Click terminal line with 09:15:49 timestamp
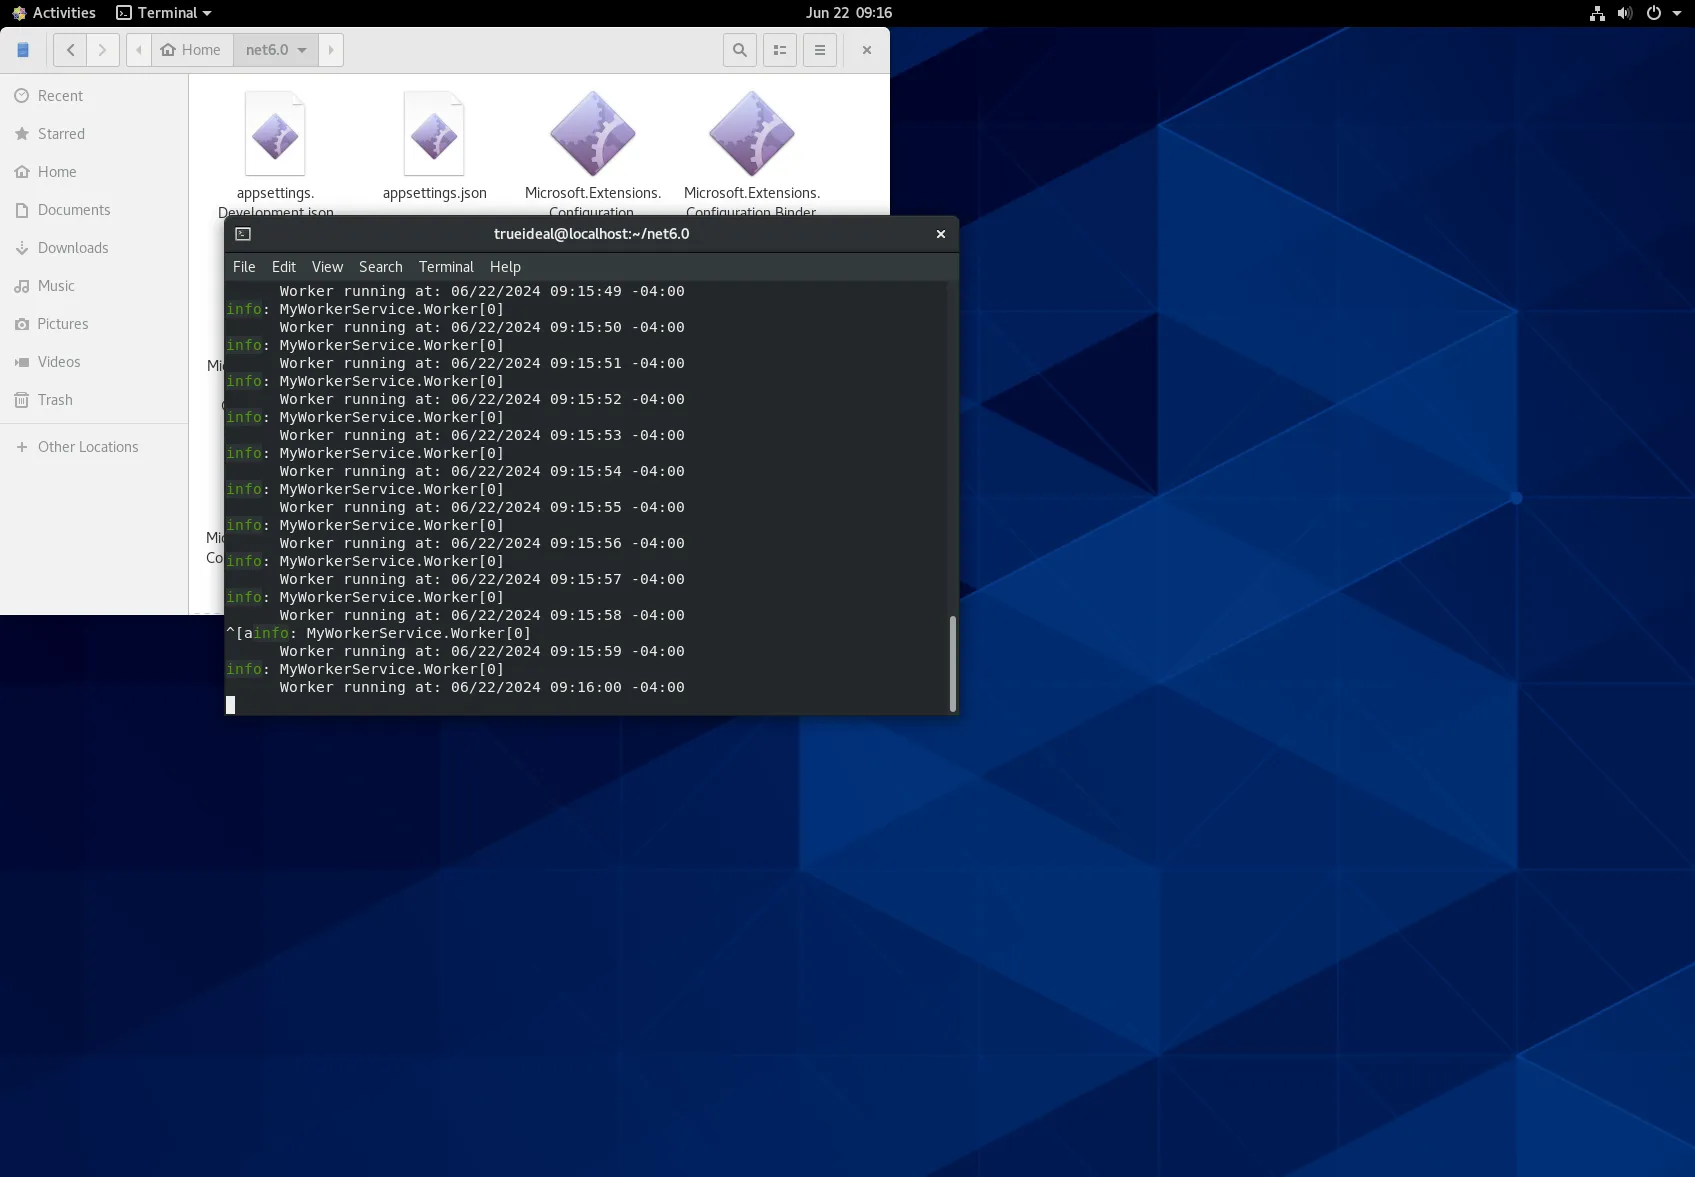This screenshot has width=1695, height=1177. pos(482,292)
